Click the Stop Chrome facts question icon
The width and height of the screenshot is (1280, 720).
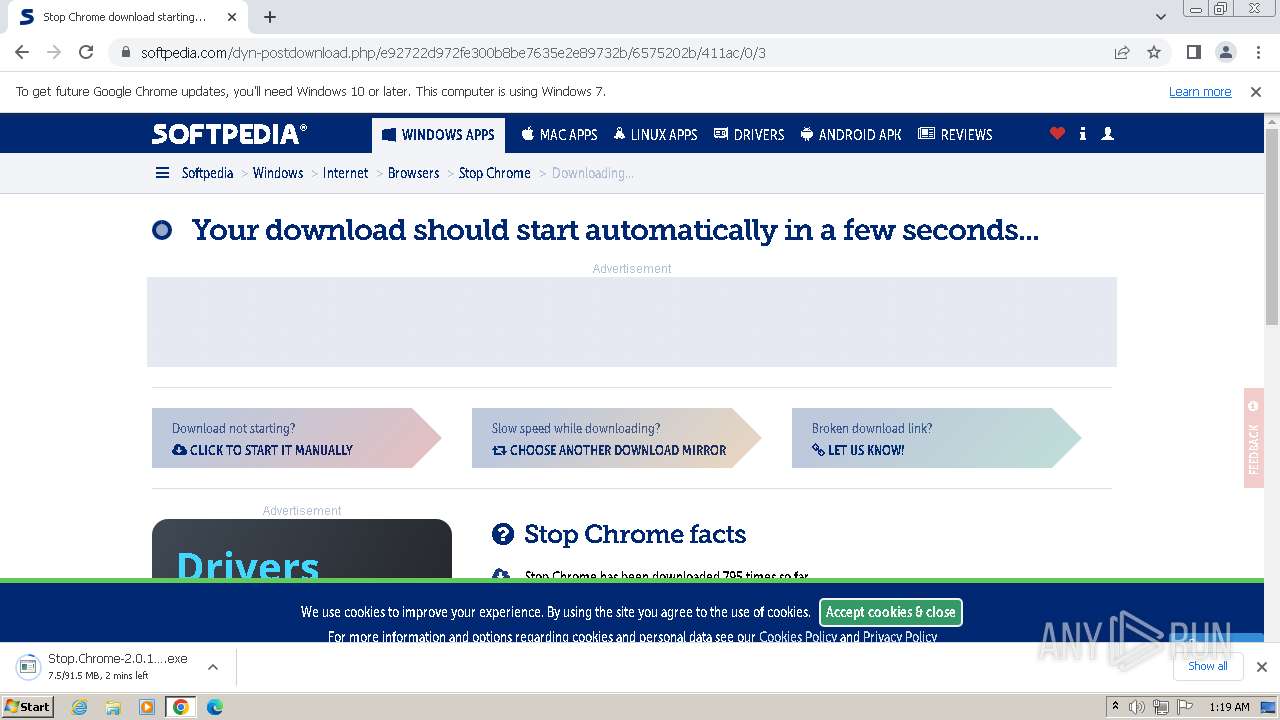tap(503, 535)
